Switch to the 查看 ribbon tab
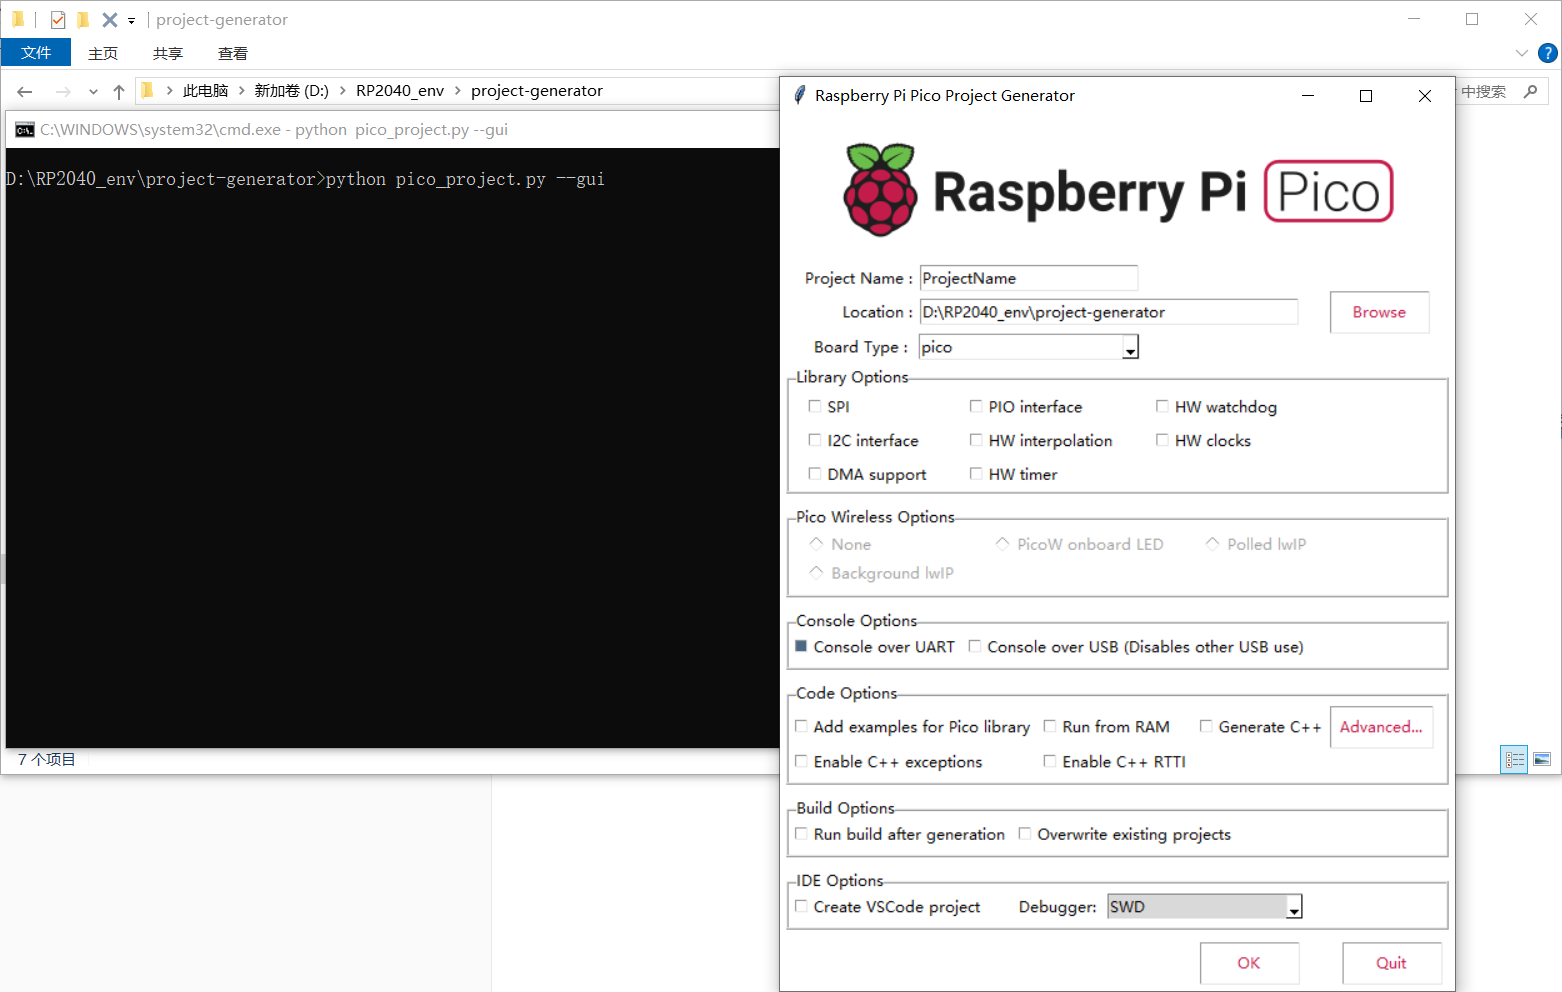Image resolution: width=1562 pixels, height=992 pixels. 233,53
